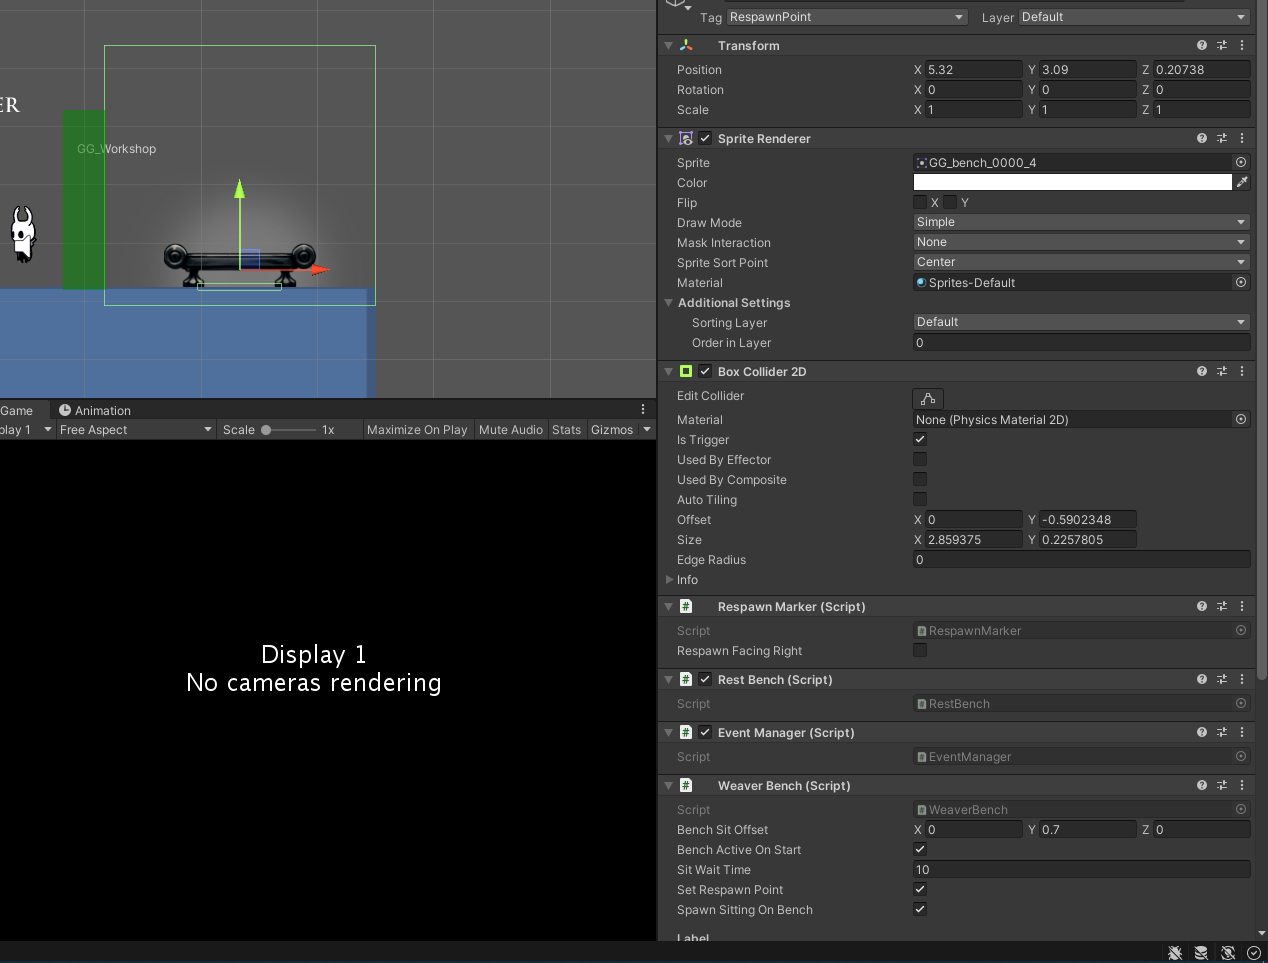Open the Sprite Renderer Color swatch
Viewport: 1268px width, 963px height.
[x=1072, y=182]
